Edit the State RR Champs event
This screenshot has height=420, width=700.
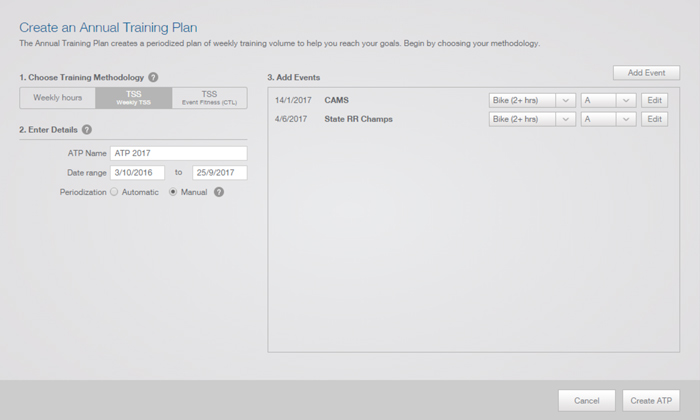(654, 119)
